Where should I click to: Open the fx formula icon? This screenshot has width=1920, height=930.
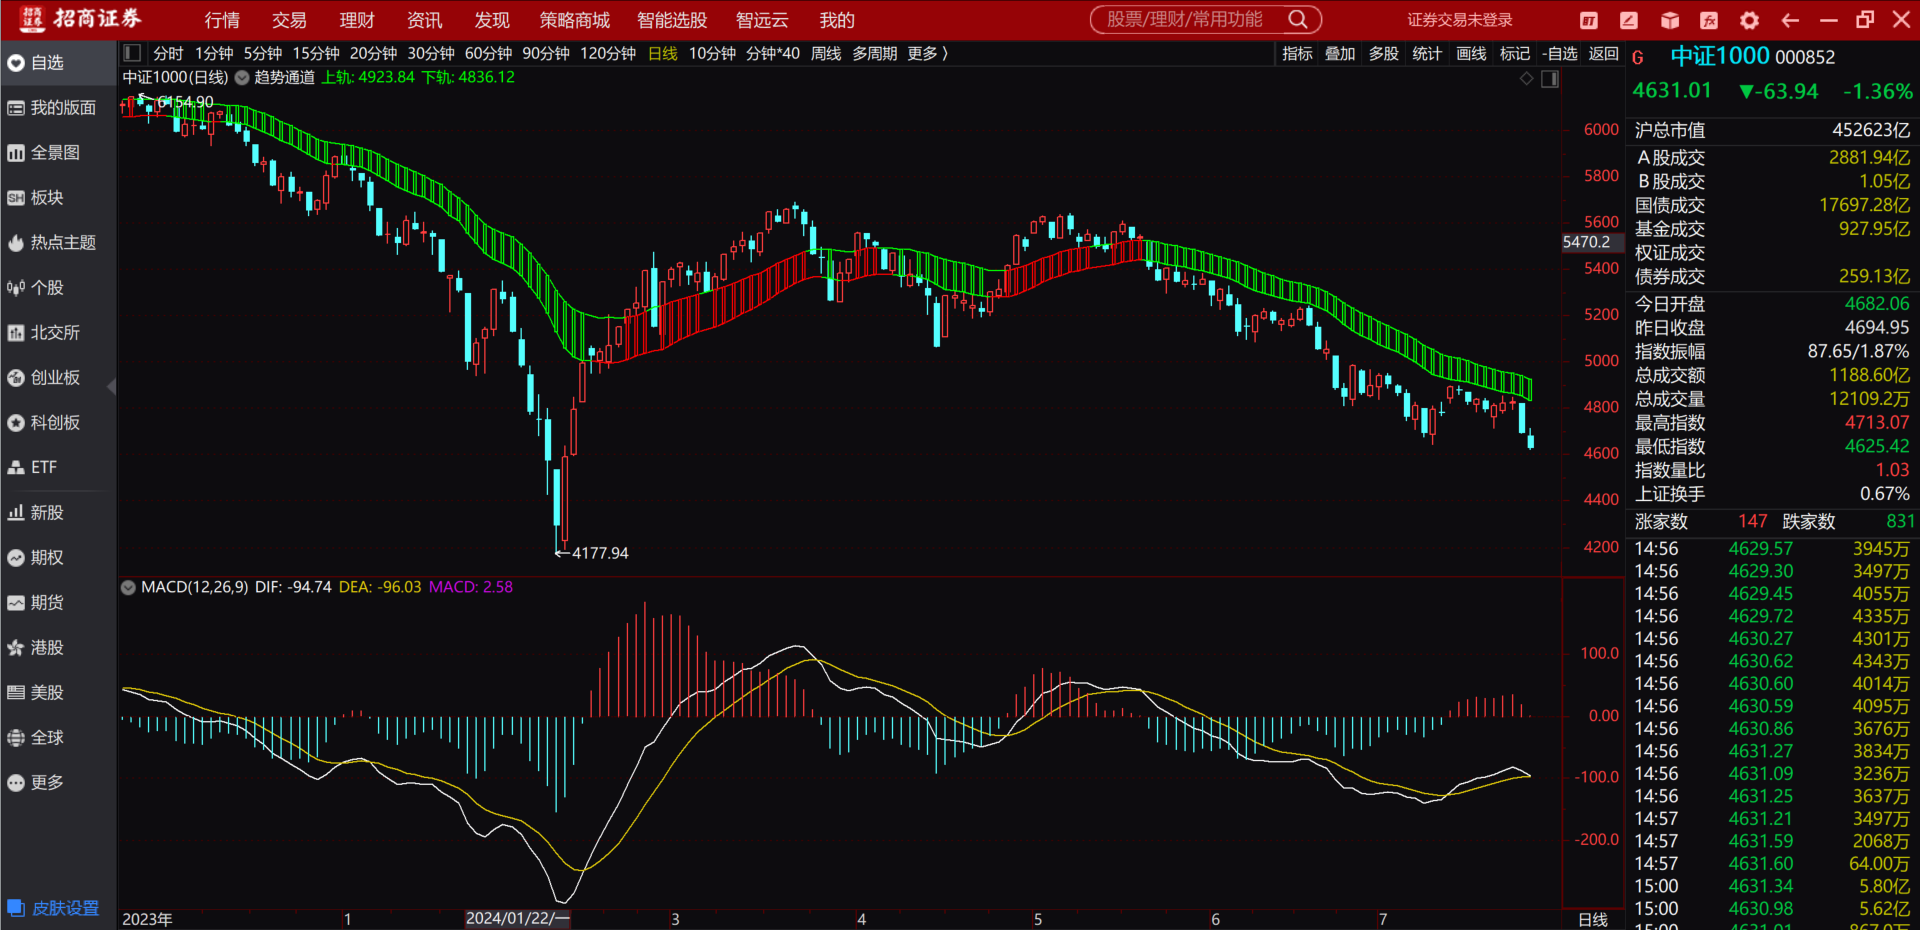click(x=1709, y=20)
